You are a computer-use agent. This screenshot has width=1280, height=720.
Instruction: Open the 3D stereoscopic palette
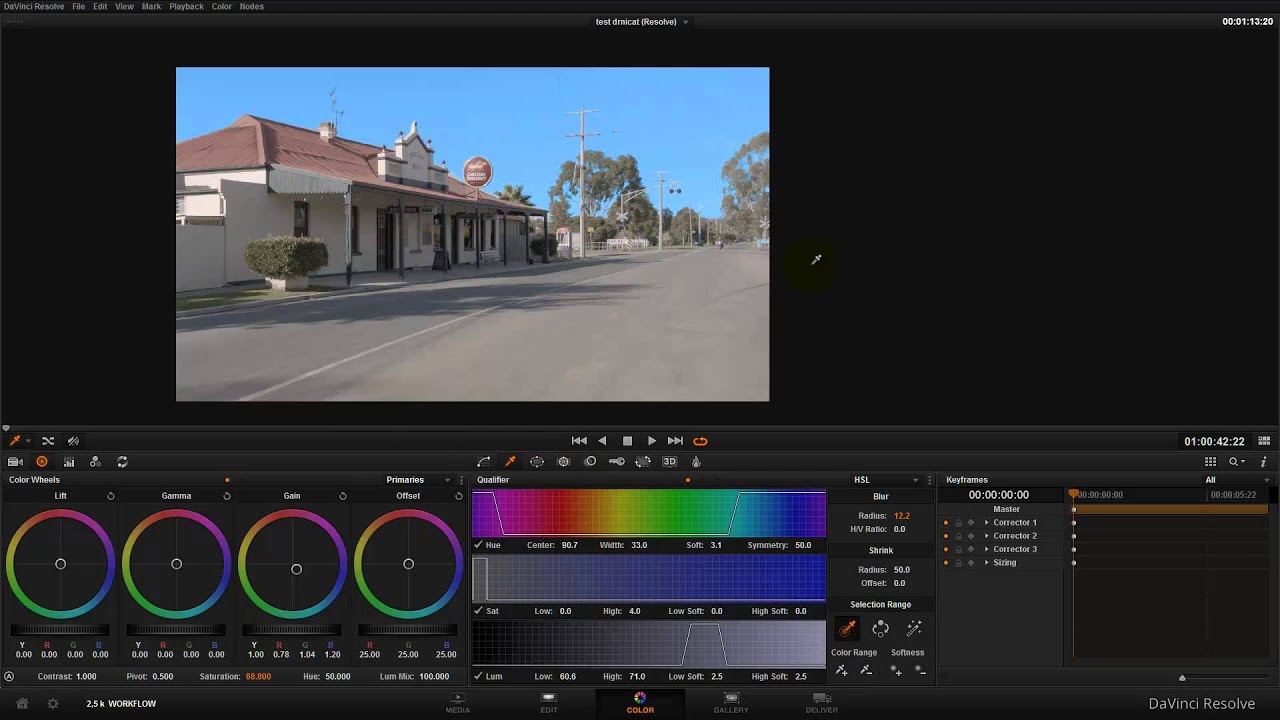click(670, 461)
